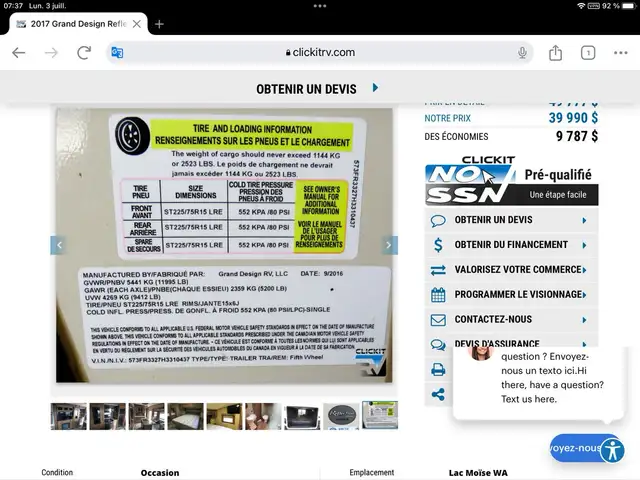Tap the speech bubble quote icon
Screen dimensions: 640x480
(x=438, y=220)
